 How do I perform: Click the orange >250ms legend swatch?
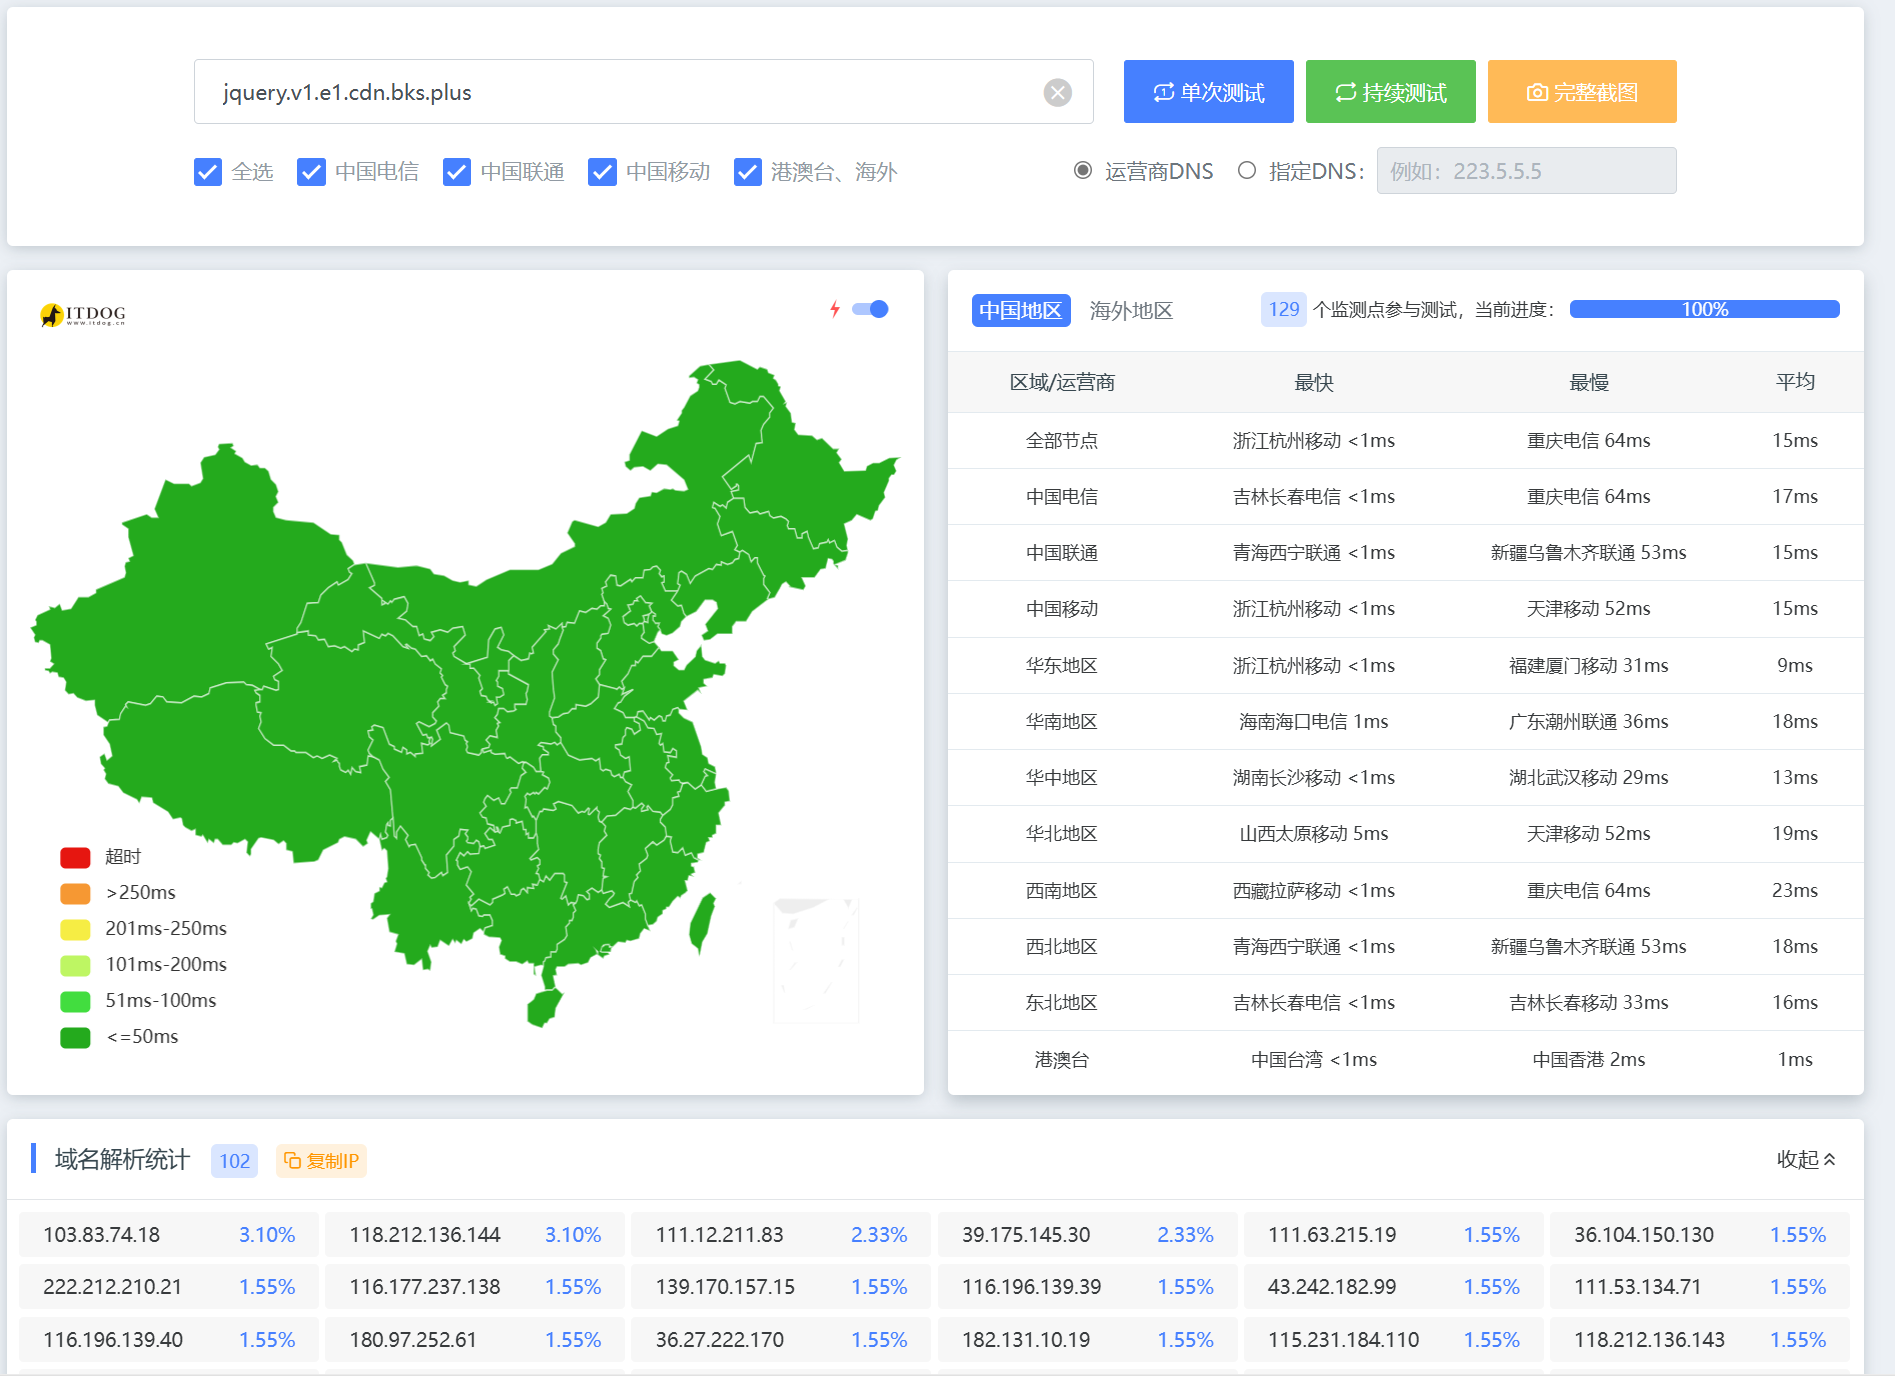click(x=75, y=893)
